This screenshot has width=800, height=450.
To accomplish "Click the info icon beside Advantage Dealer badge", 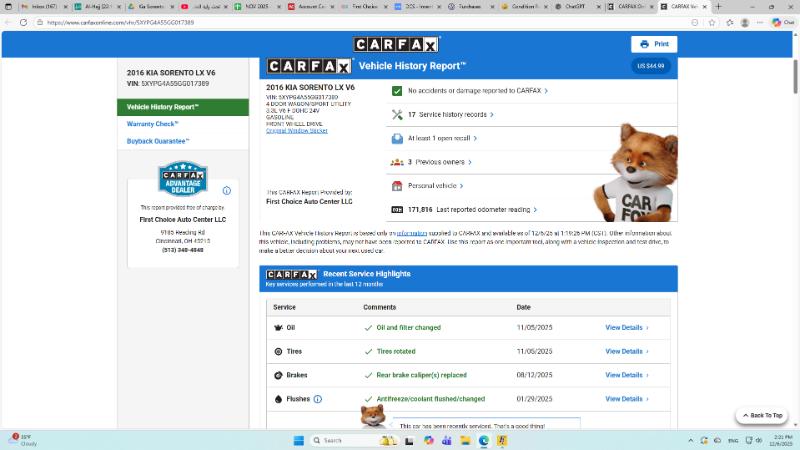I will (x=227, y=190).
